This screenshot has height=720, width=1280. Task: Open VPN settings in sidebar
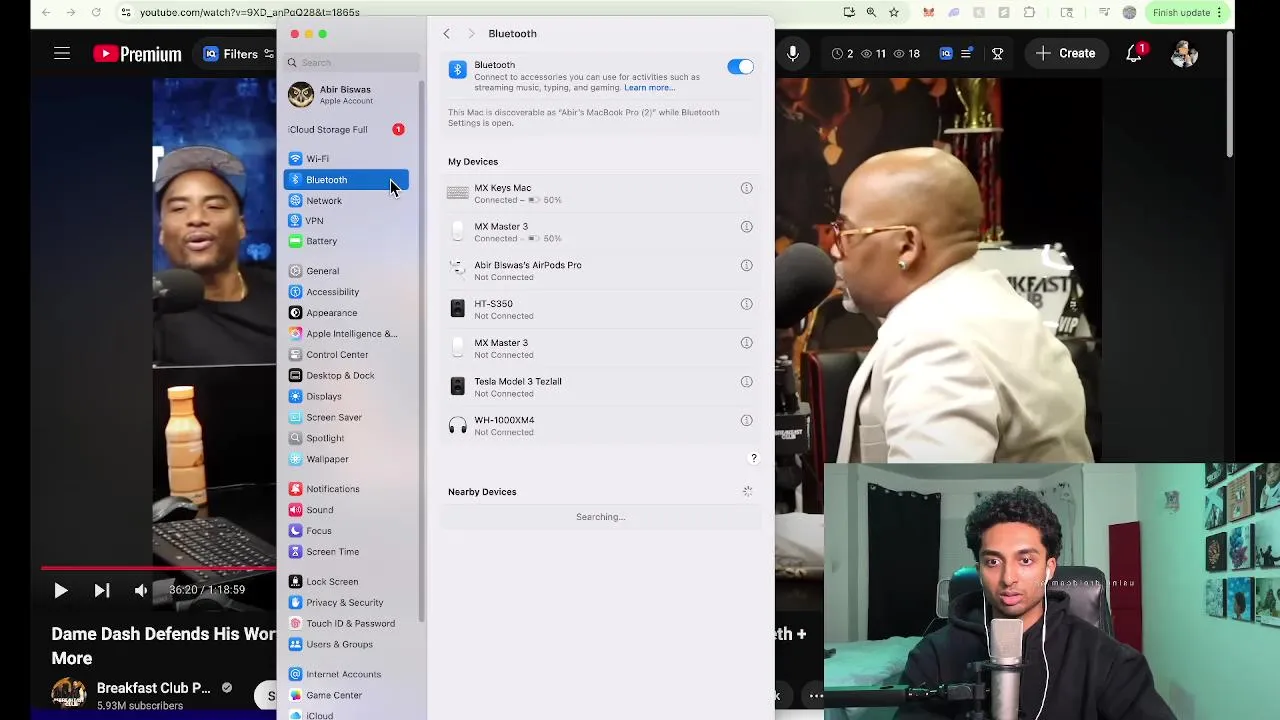346,221
